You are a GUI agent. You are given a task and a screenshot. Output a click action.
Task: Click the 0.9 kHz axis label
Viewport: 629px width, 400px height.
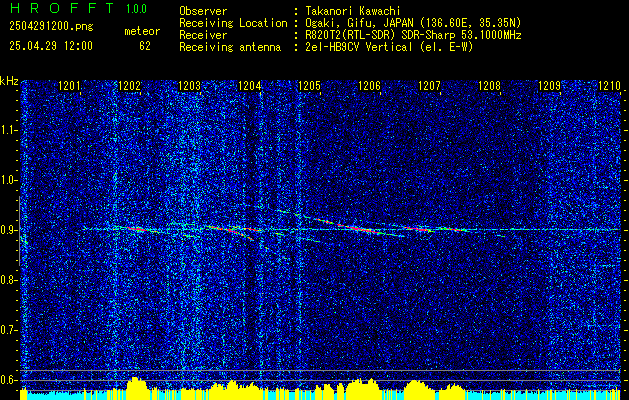tap(8, 230)
